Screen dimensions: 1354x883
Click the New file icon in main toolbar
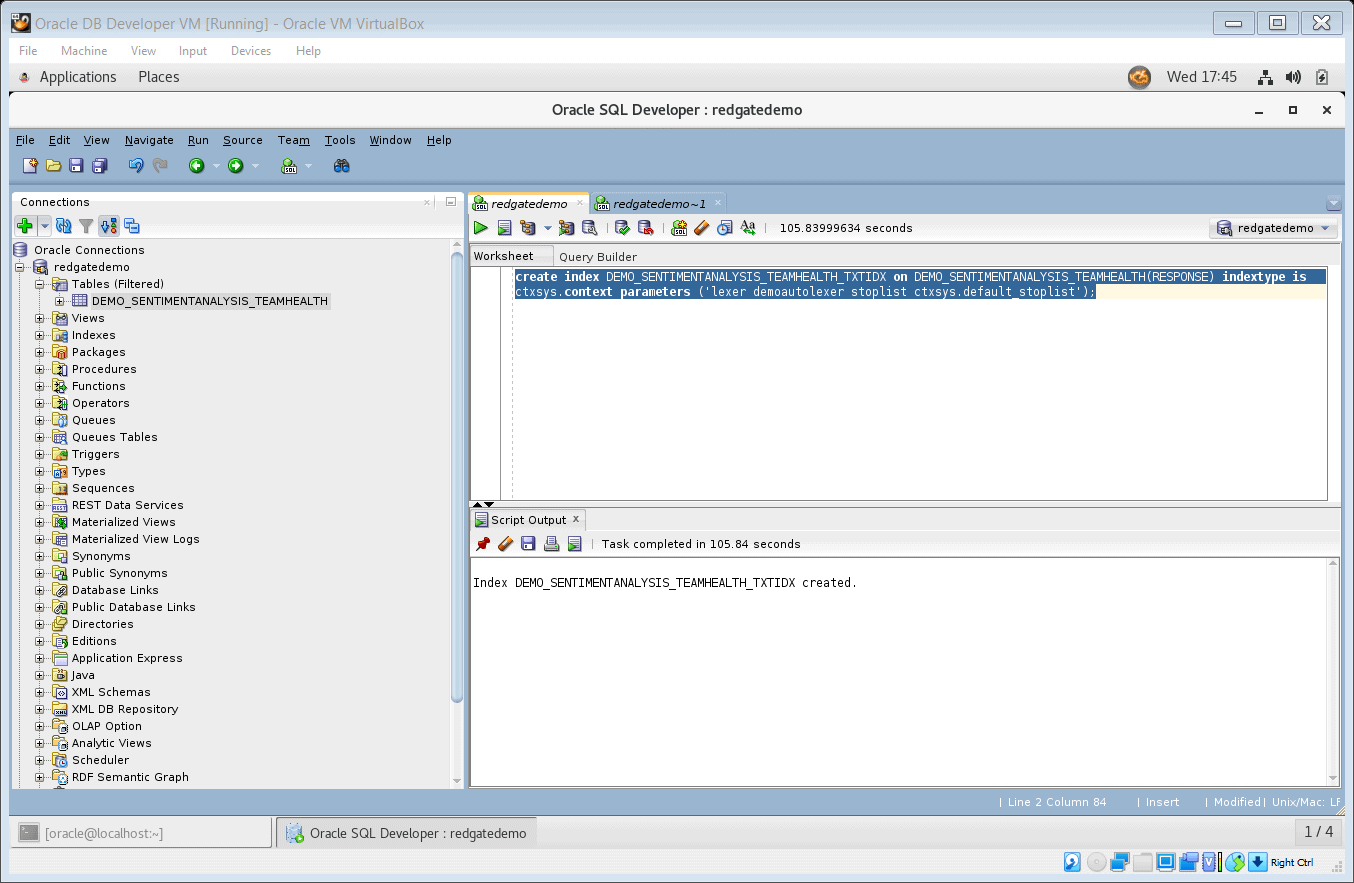click(30, 166)
